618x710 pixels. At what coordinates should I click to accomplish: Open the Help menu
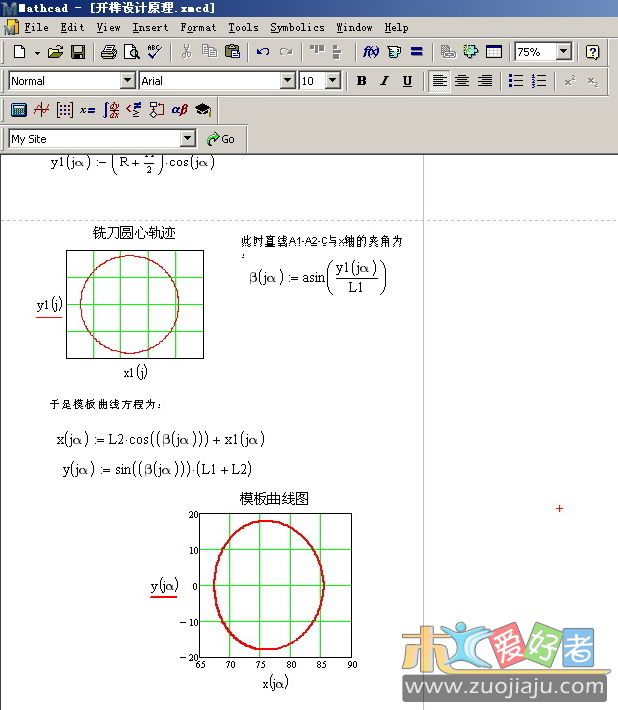(396, 28)
